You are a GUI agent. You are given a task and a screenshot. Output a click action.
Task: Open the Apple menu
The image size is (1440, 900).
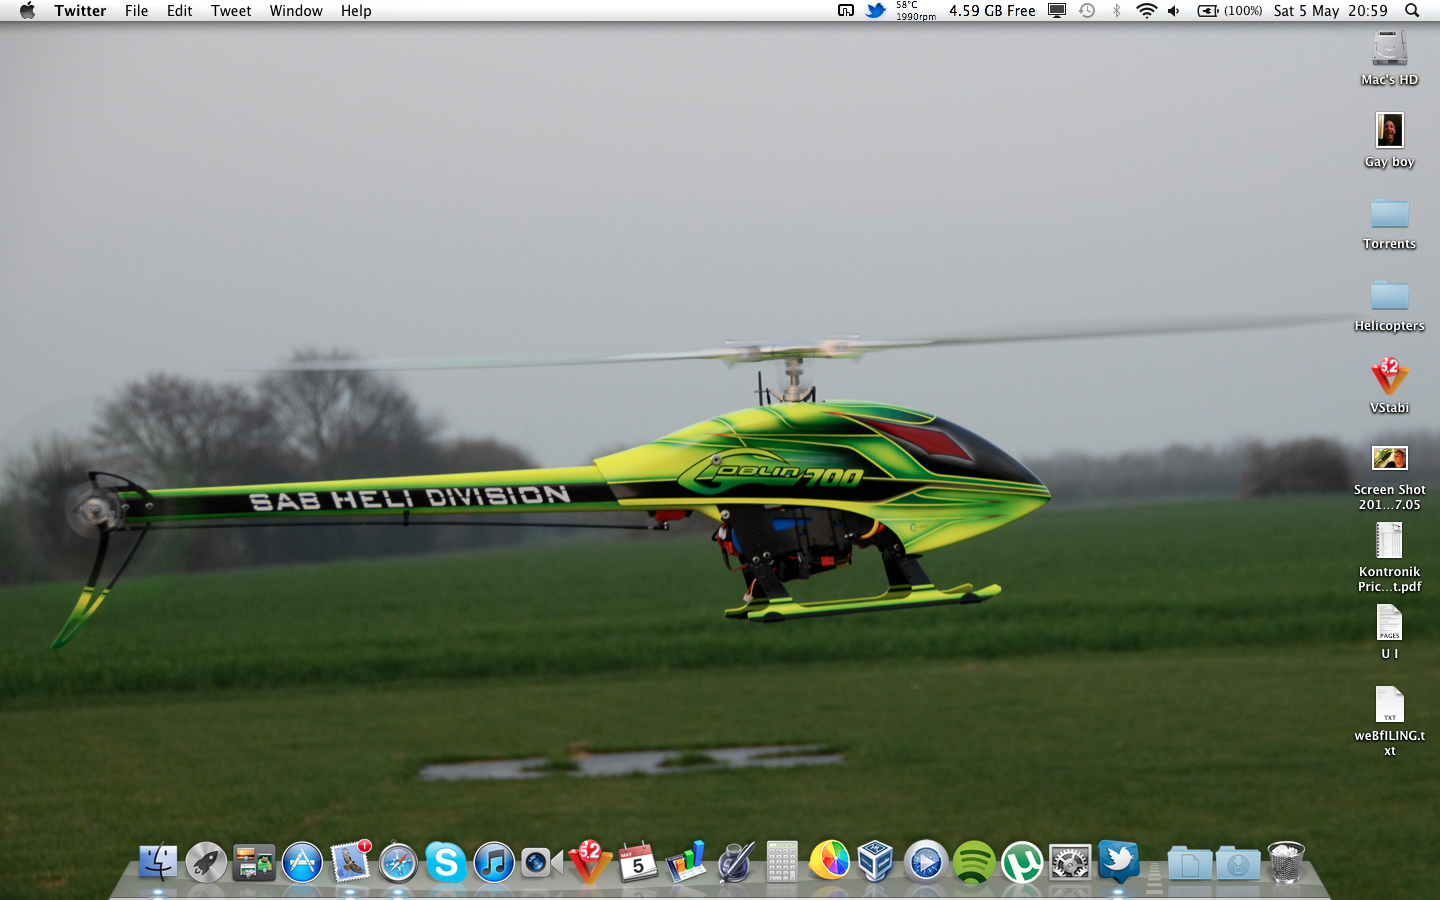tap(27, 11)
